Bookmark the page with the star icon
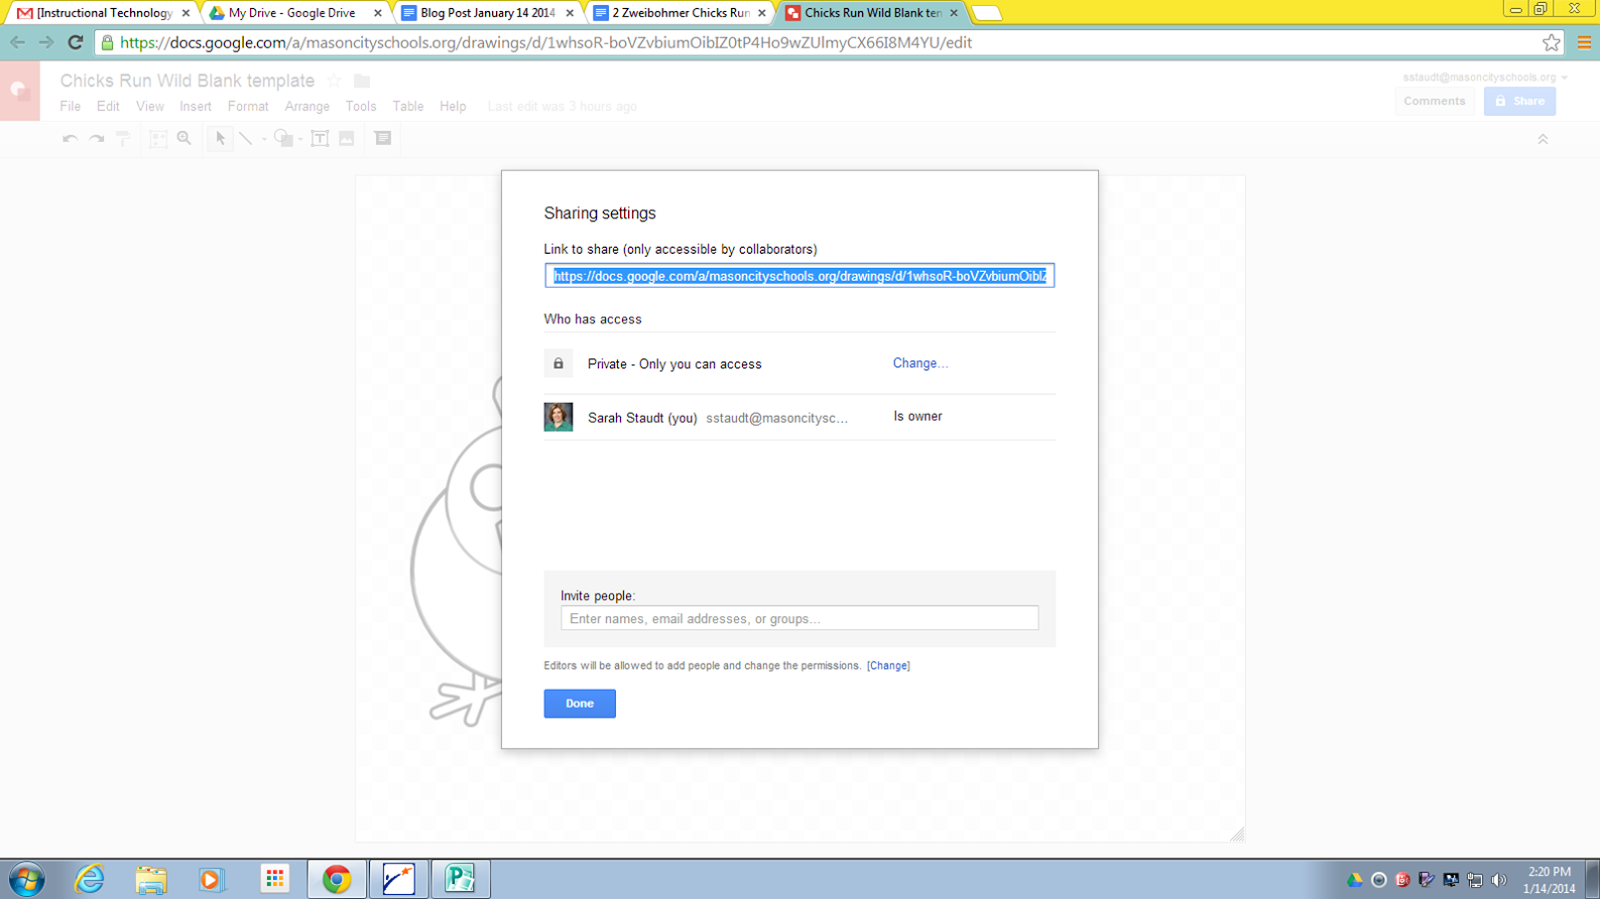The height and width of the screenshot is (899, 1600). (x=1551, y=42)
